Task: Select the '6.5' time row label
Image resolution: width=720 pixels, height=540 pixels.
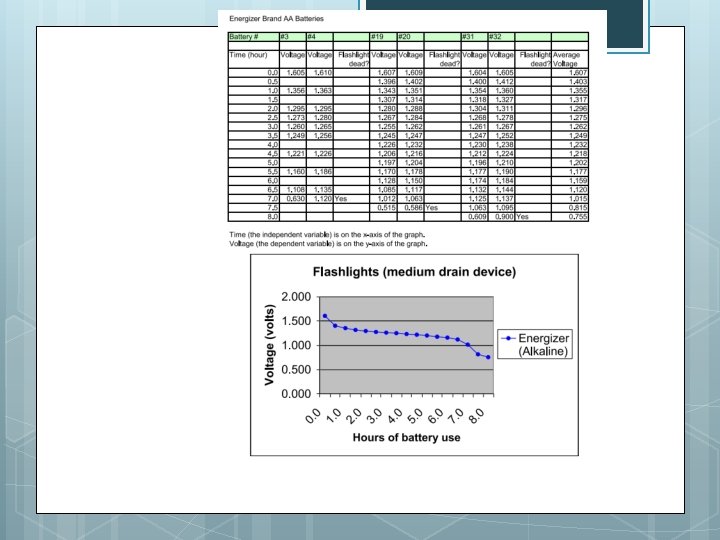Action: (x=254, y=190)
